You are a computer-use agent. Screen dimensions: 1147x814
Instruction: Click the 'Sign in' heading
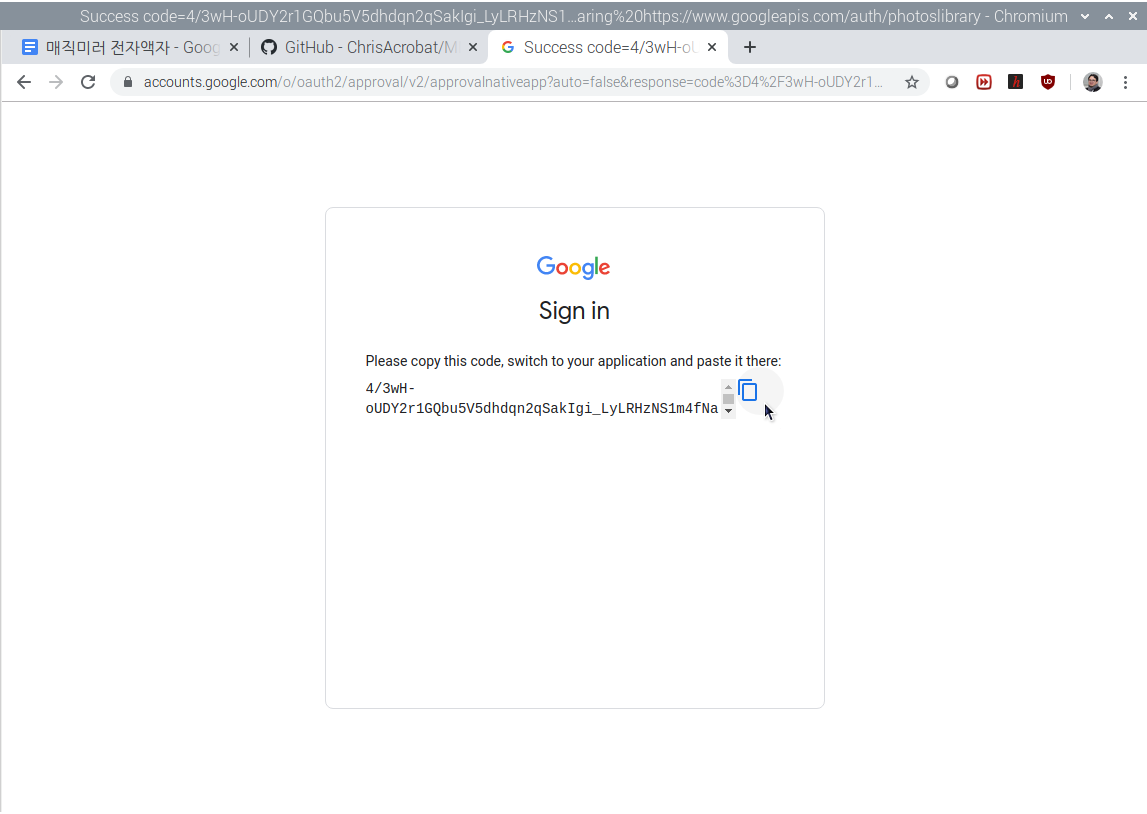tap(574, 311)
